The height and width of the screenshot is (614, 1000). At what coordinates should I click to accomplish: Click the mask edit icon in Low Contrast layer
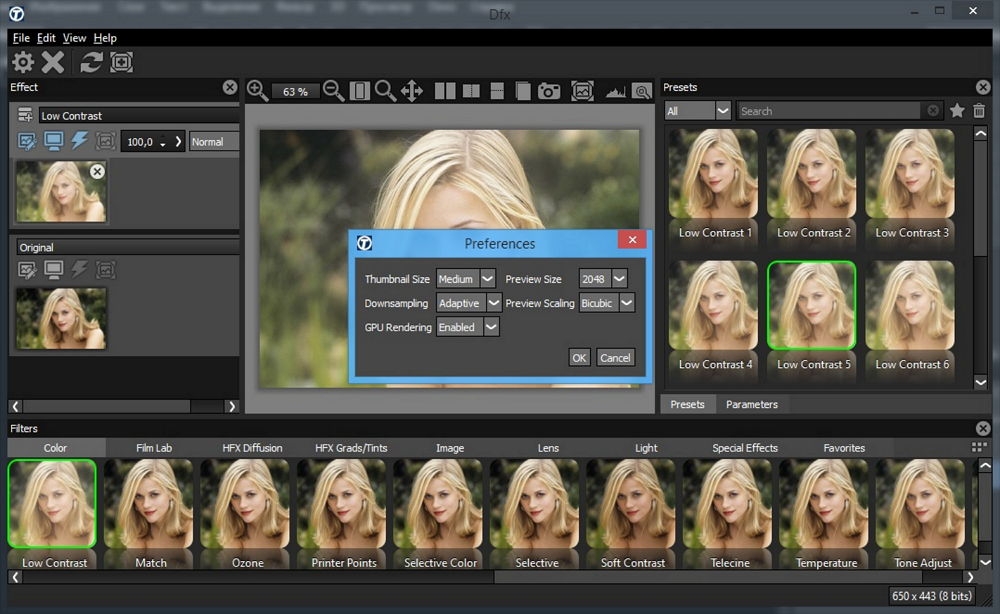pyautogui.click(x=27, y=141)
